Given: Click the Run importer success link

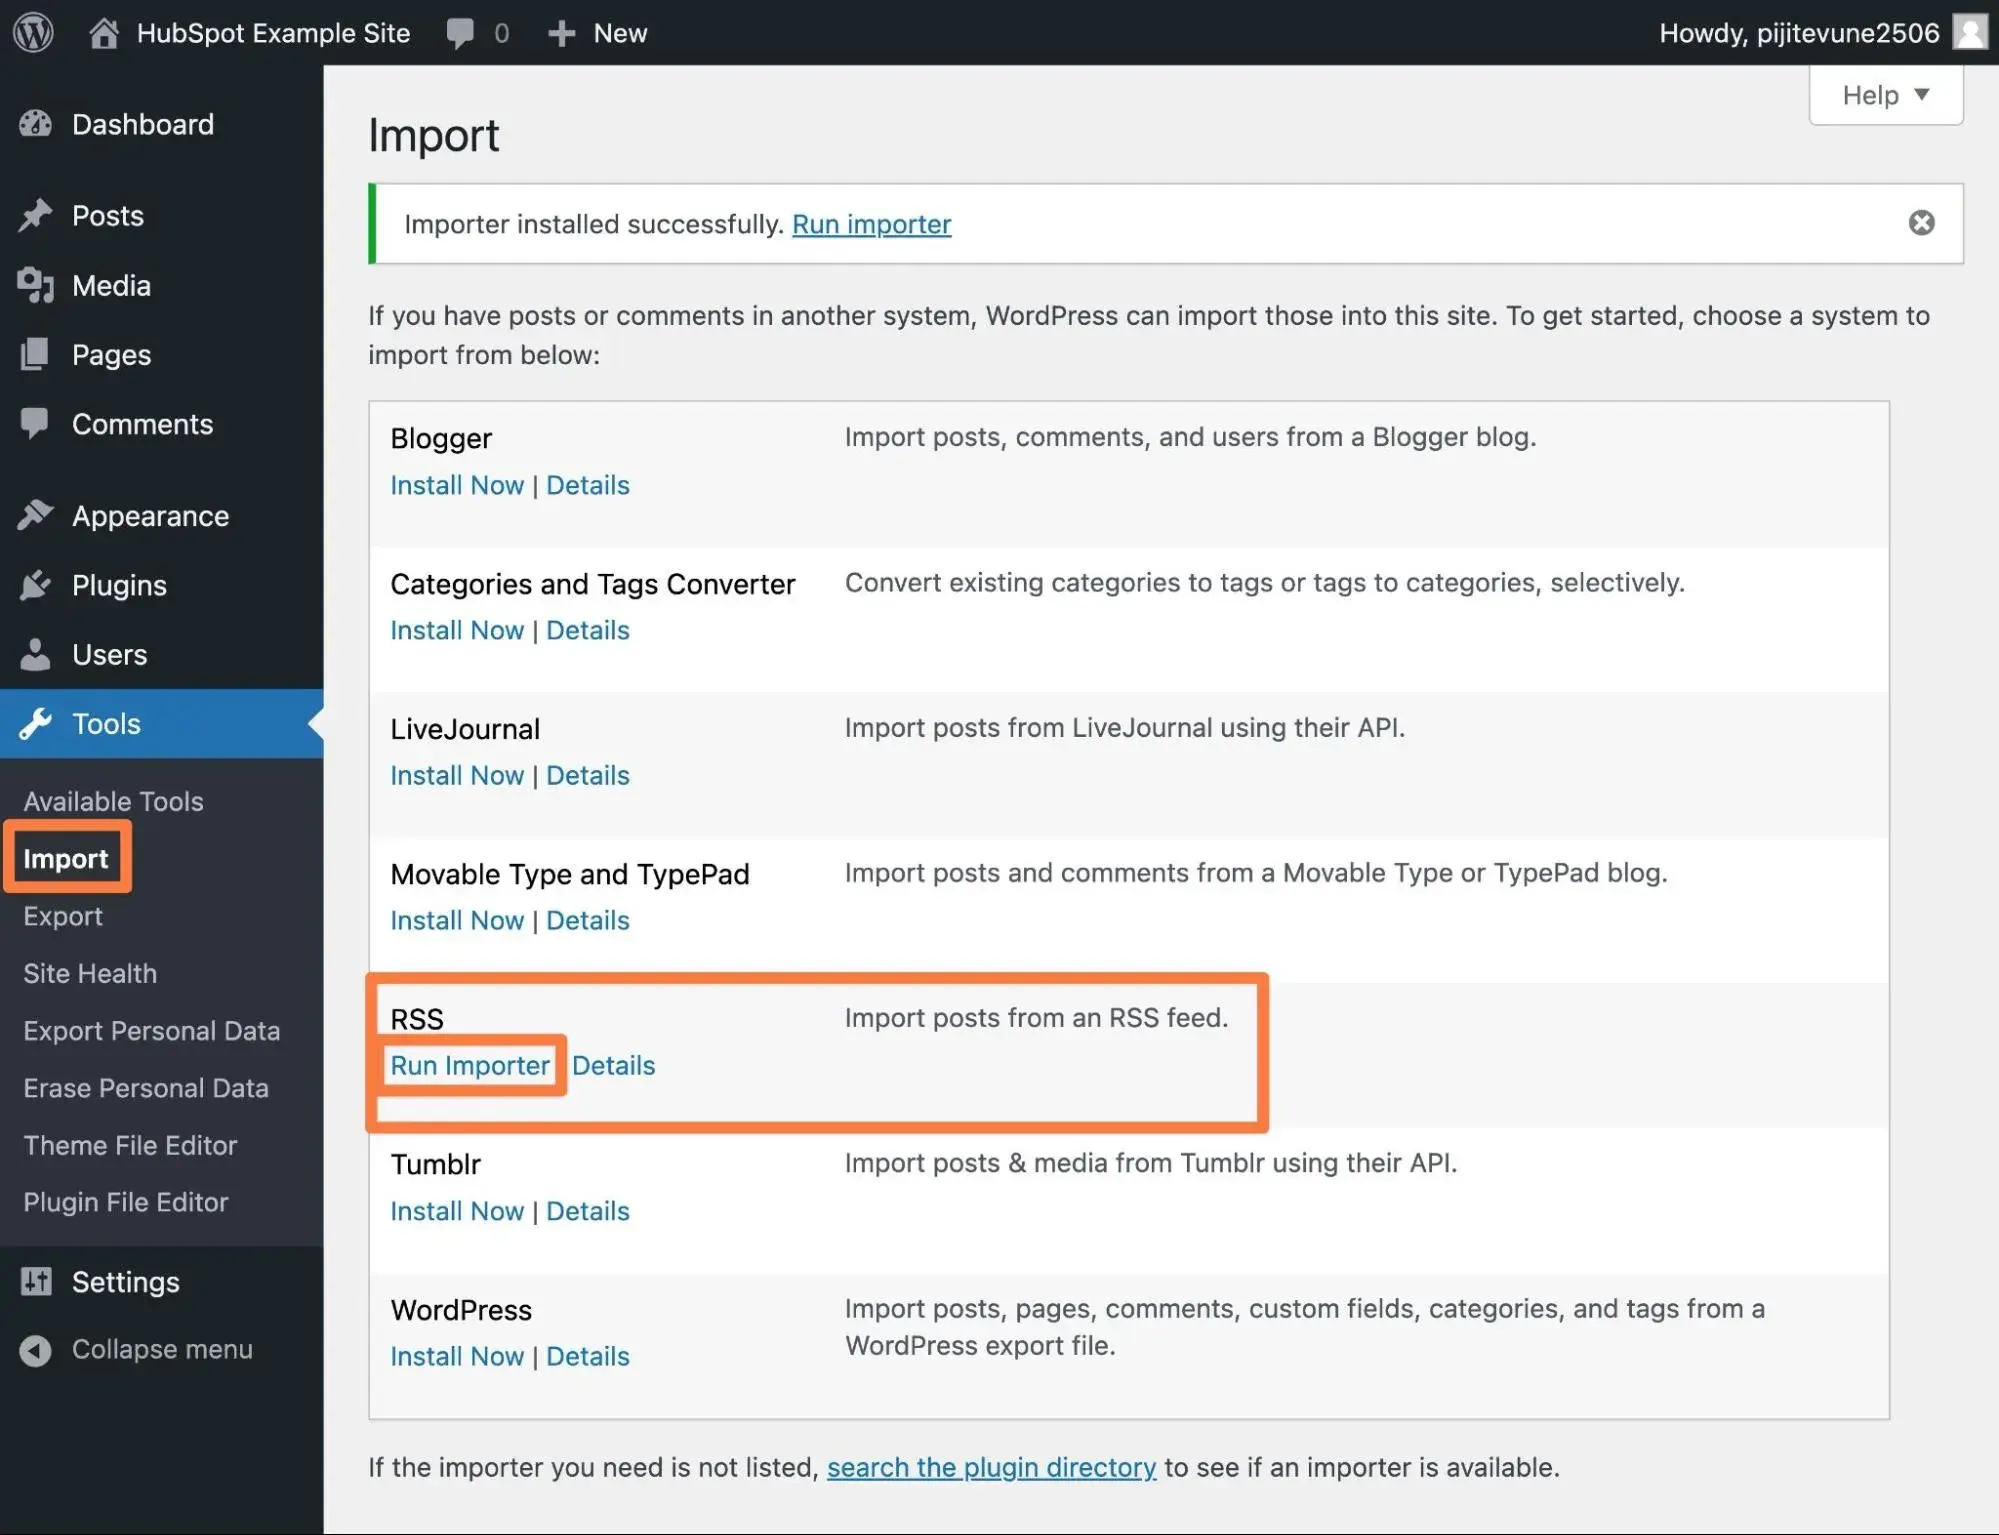Looking at the screenshot, I should (x=871, y=223).
